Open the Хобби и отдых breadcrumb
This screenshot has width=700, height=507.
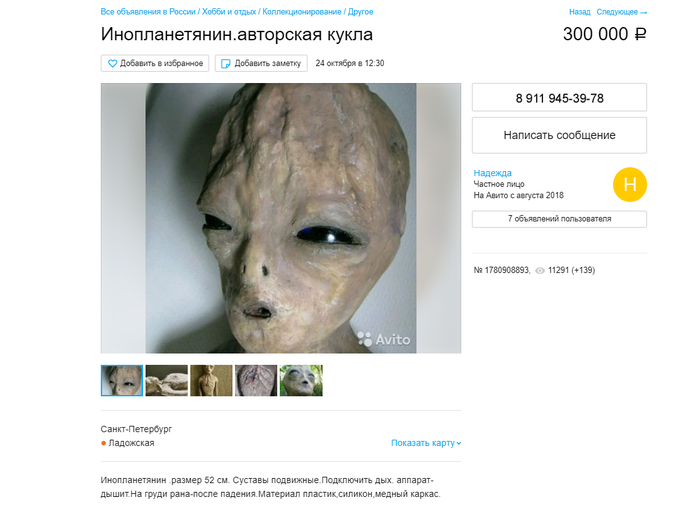229,12
